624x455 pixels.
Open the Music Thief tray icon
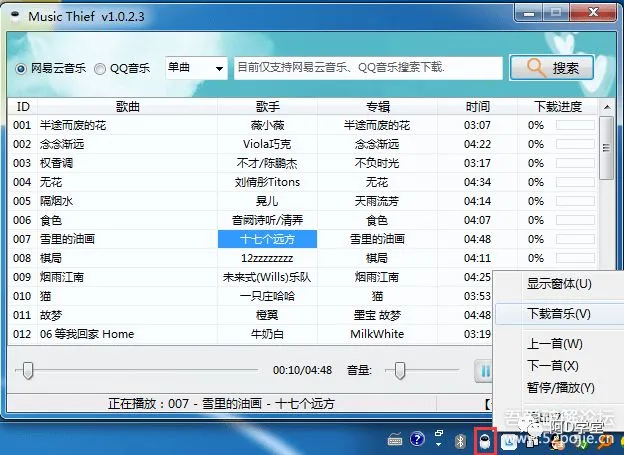click(x=485, y=441)
